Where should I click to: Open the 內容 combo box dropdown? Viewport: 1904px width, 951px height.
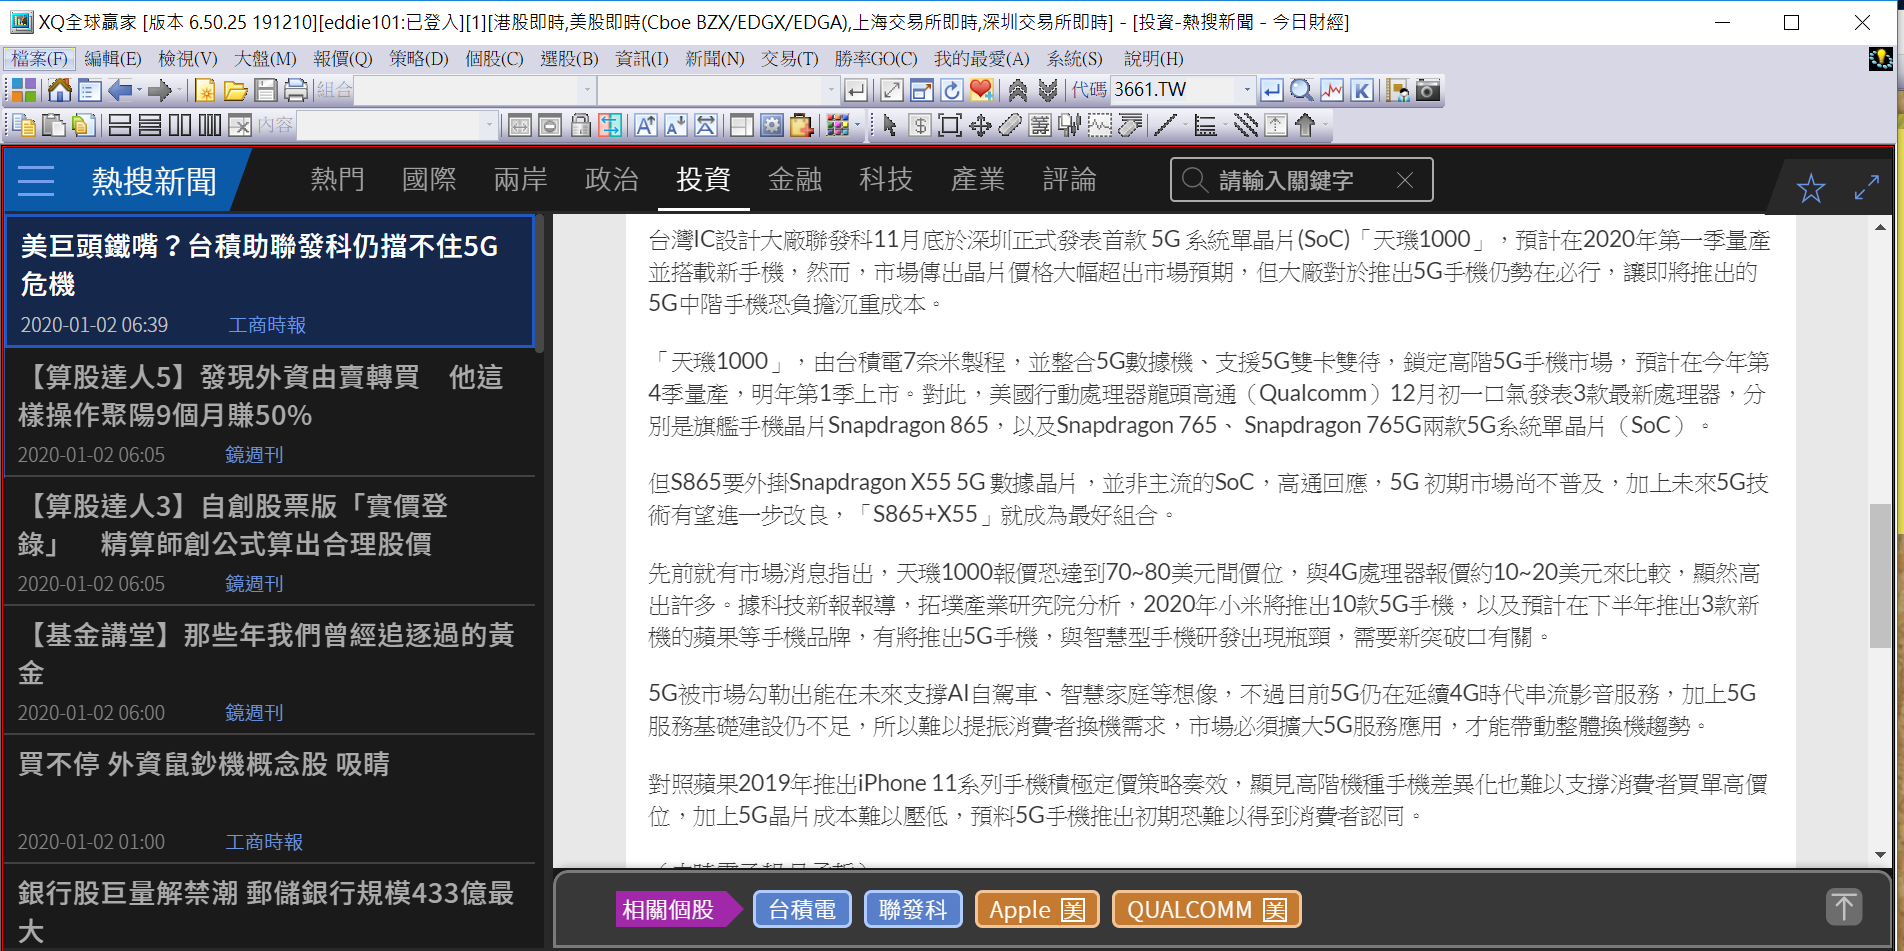click(488, 126)
